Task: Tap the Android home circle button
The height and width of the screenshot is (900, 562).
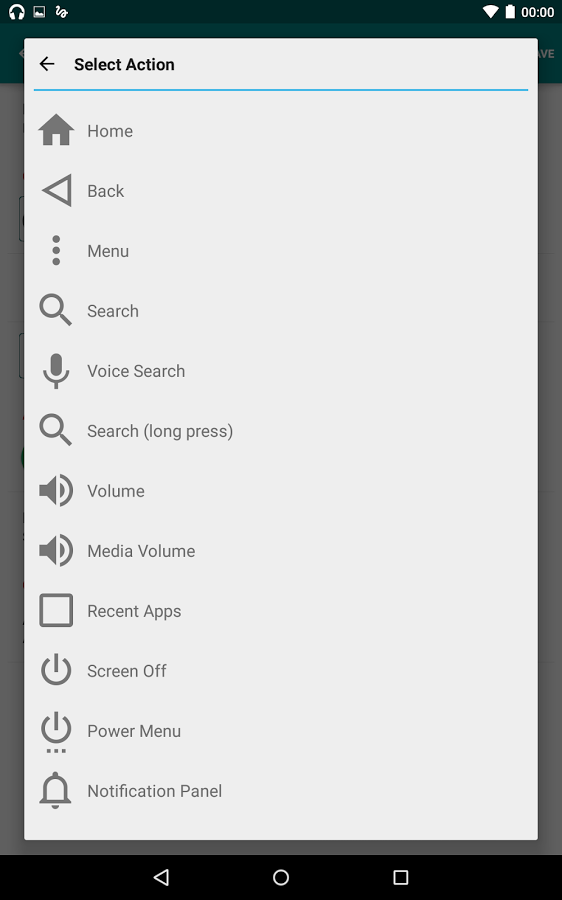Action: (281, 877)
